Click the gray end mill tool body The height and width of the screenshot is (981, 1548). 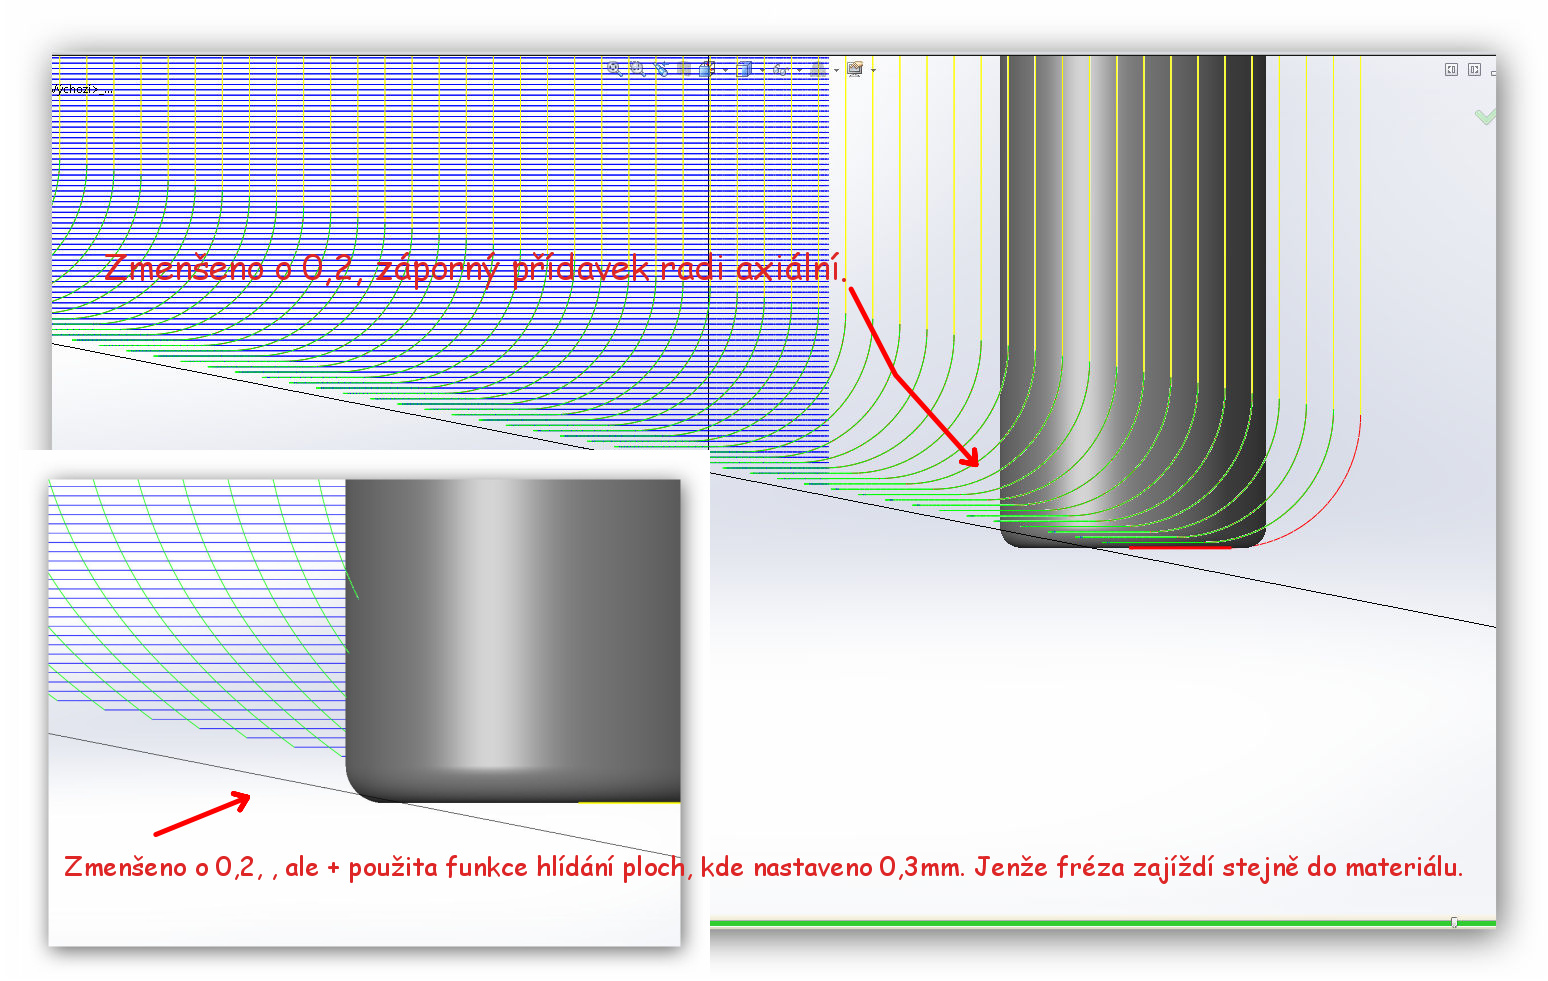click(1132, 250)
